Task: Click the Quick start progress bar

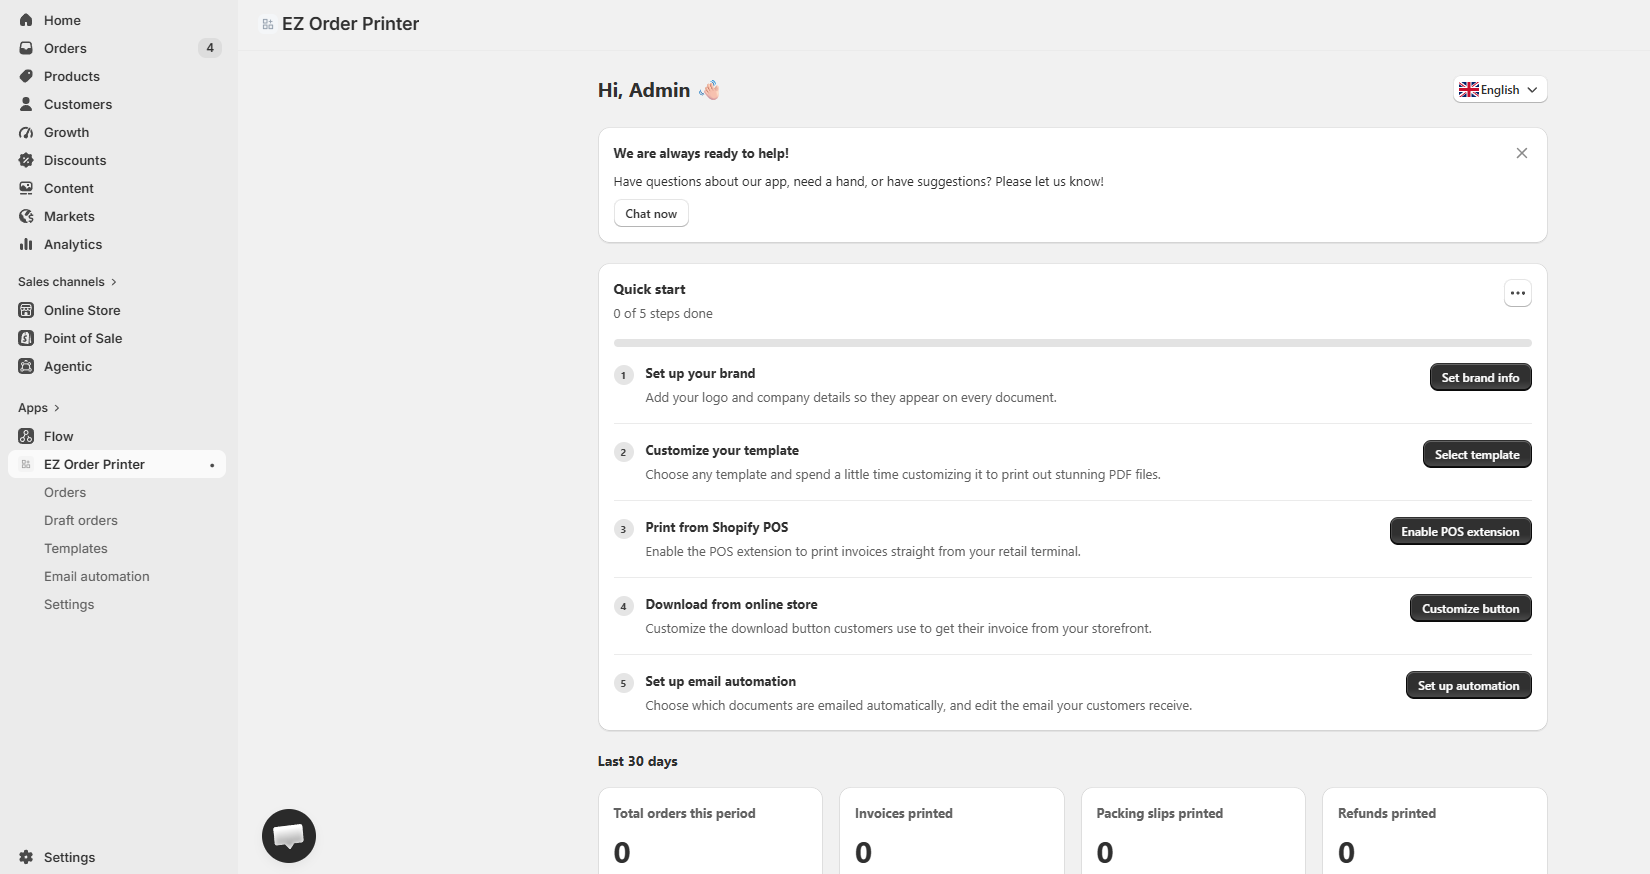Action: pyautogui.click(x=1073, y=343)
